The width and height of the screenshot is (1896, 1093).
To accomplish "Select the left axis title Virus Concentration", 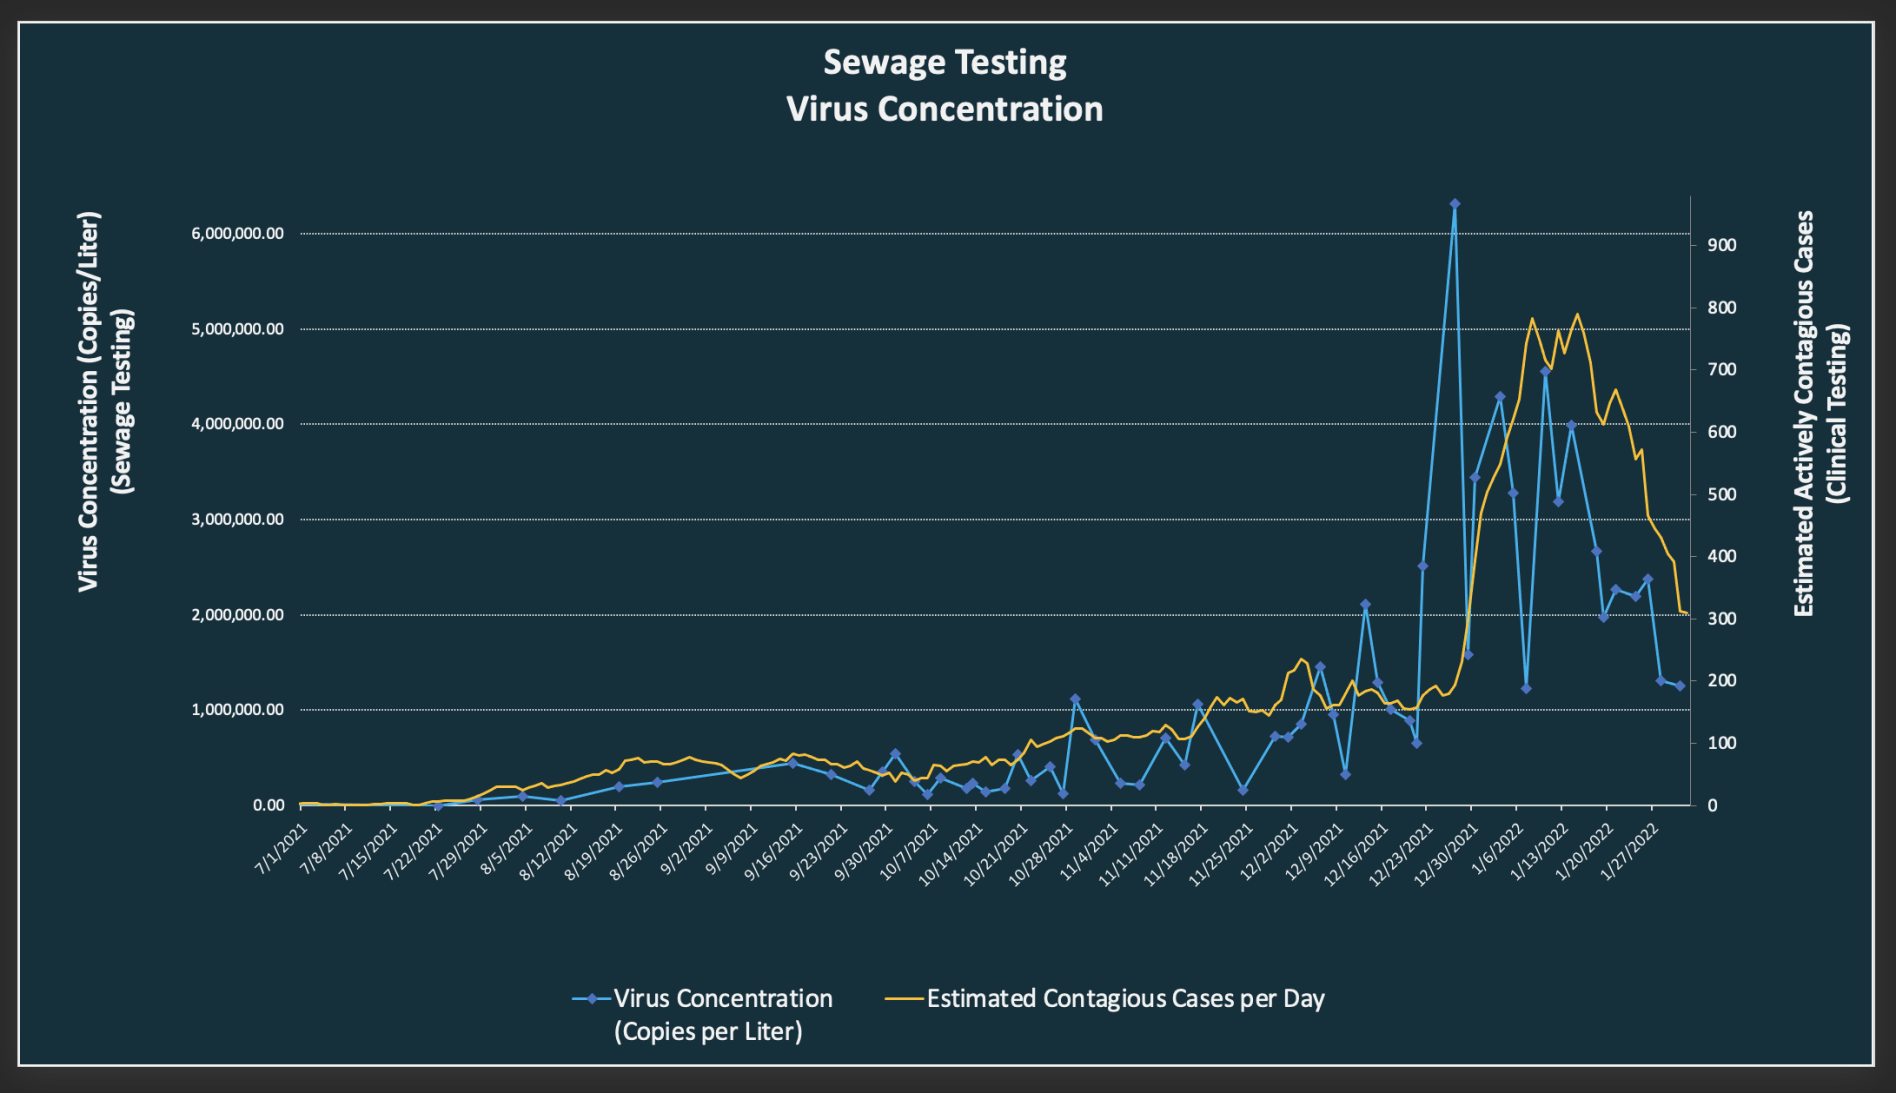I will click(104, 402).
